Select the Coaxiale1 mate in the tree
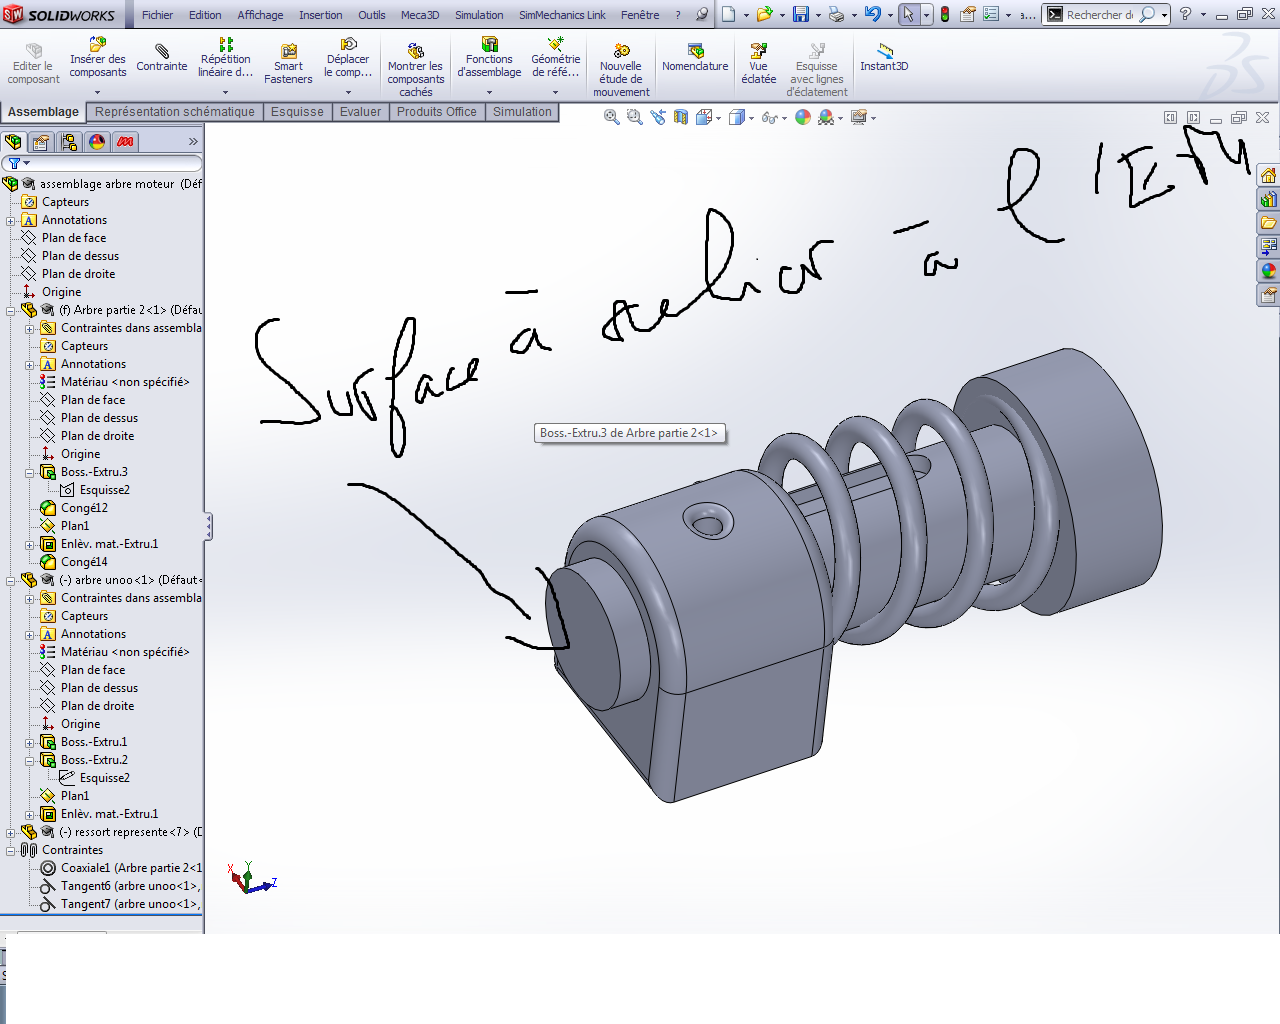Viewport: 1280px width, 1024px height. 121,868
